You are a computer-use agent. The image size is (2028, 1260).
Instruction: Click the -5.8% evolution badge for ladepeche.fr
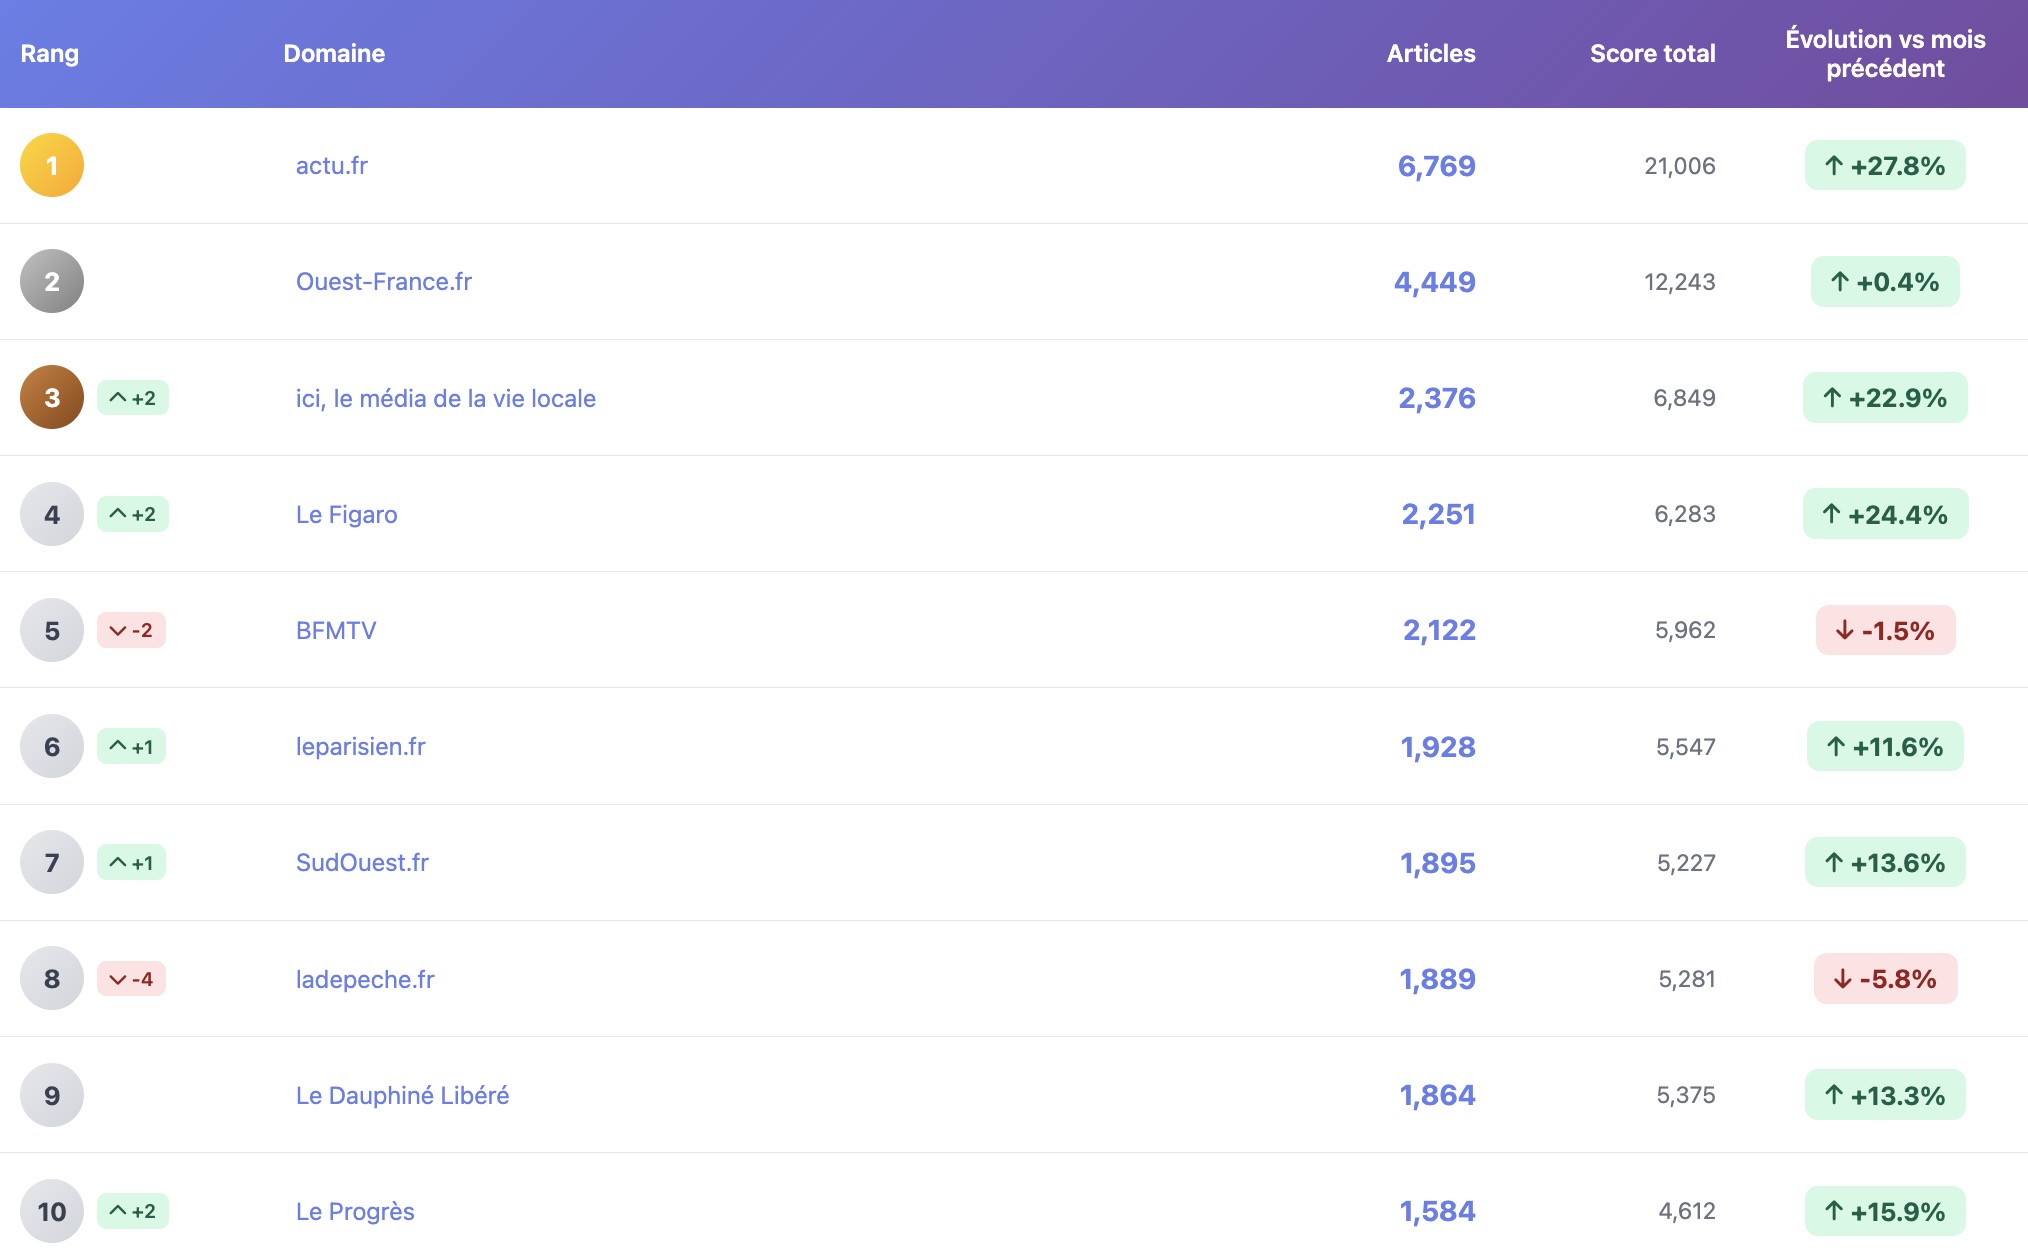pos(1885,979)
